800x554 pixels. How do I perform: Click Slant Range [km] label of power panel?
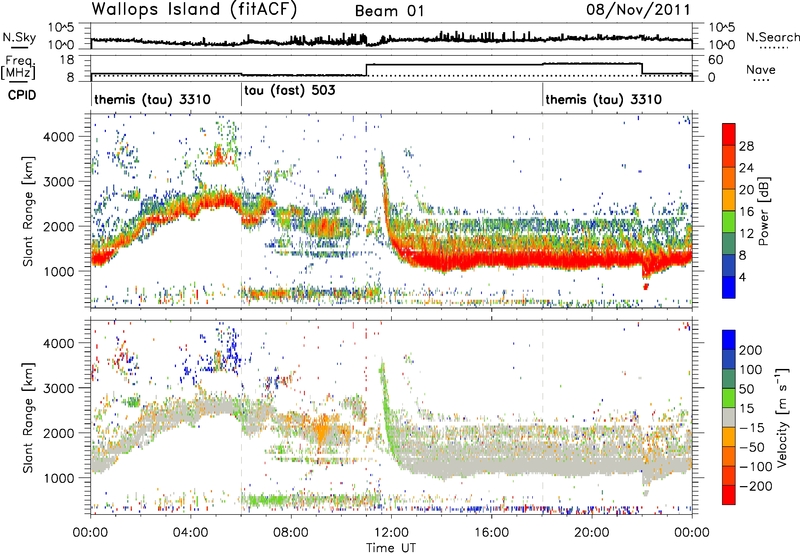[x=28, y=211]
